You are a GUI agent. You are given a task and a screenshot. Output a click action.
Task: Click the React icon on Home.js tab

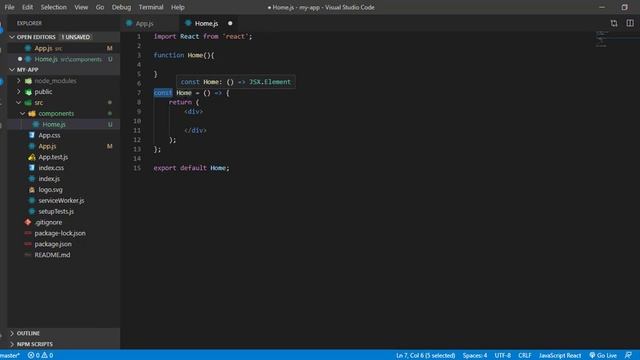pos(188,23)
